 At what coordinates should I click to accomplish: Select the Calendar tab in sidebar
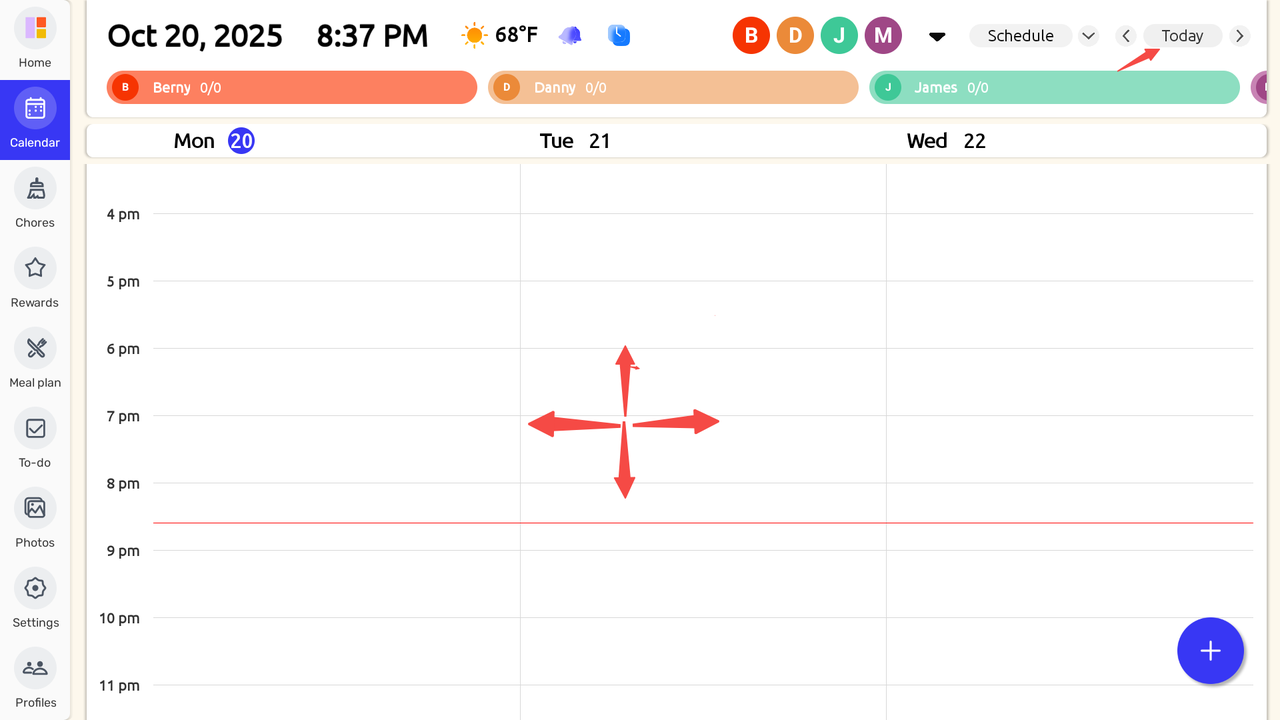tap(35, 119)
